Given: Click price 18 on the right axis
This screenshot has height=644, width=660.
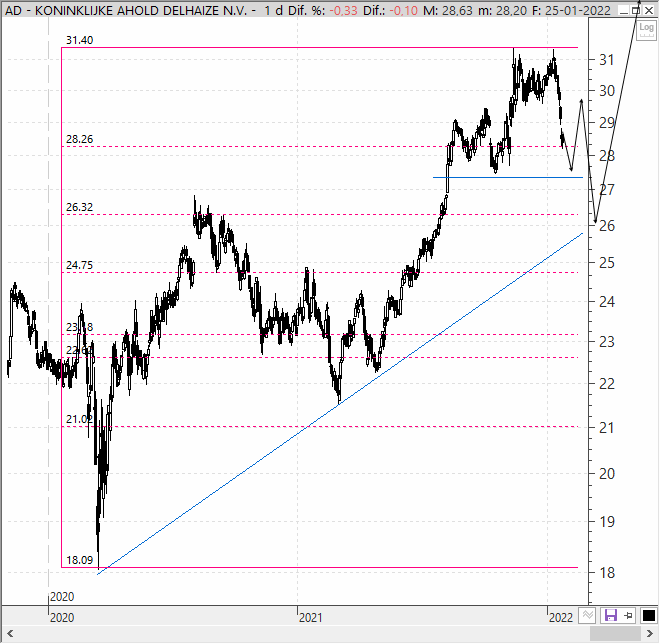Looking at the screenshot, I should click(x=607, y=572).
